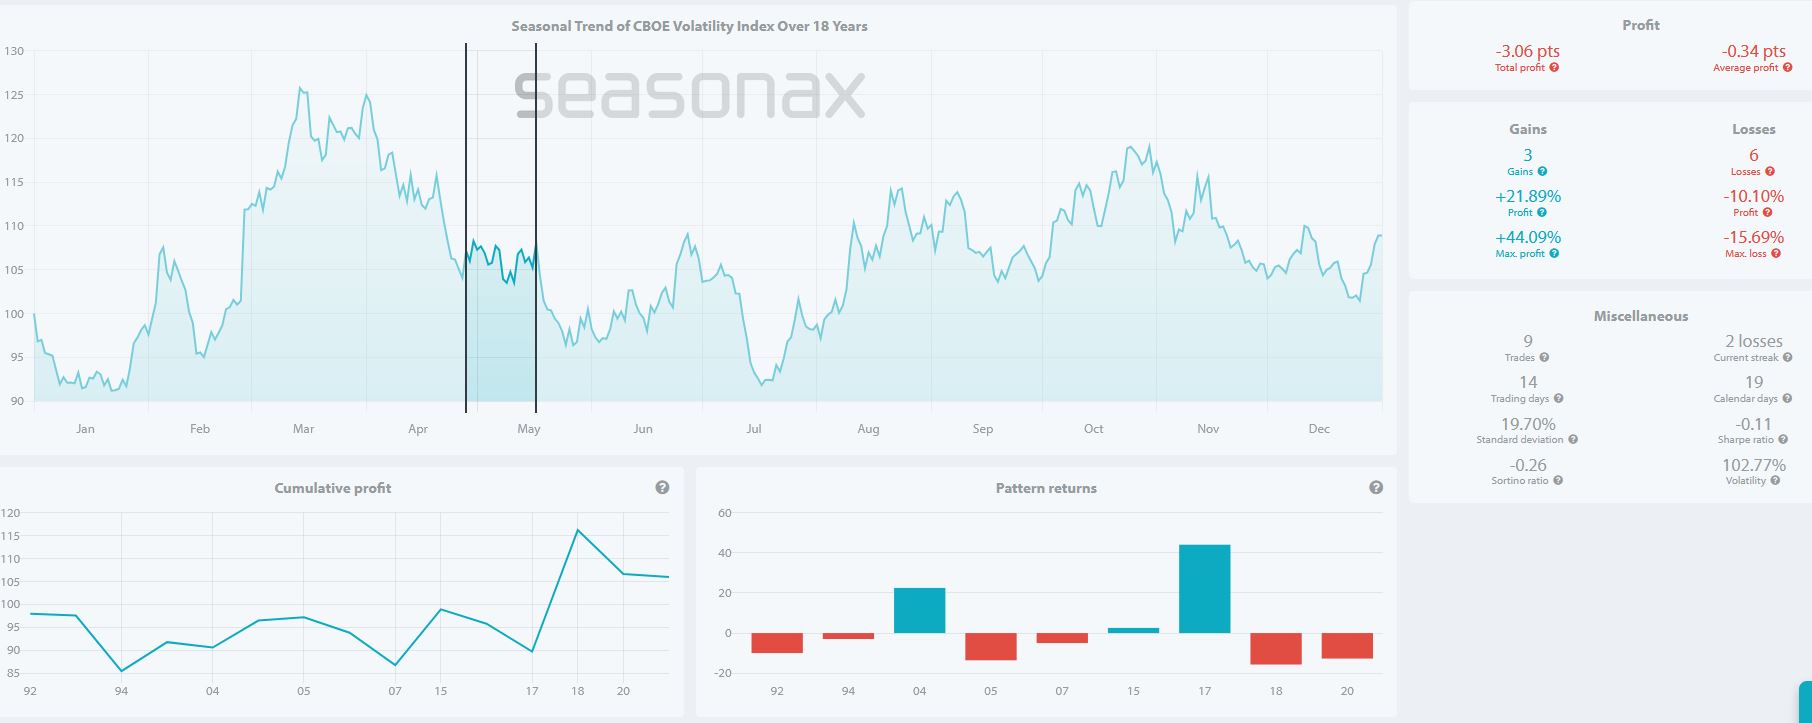The image size is (1812, 723).
Task: Open the help icon next to Losses count
Action: coord(1769,172)
